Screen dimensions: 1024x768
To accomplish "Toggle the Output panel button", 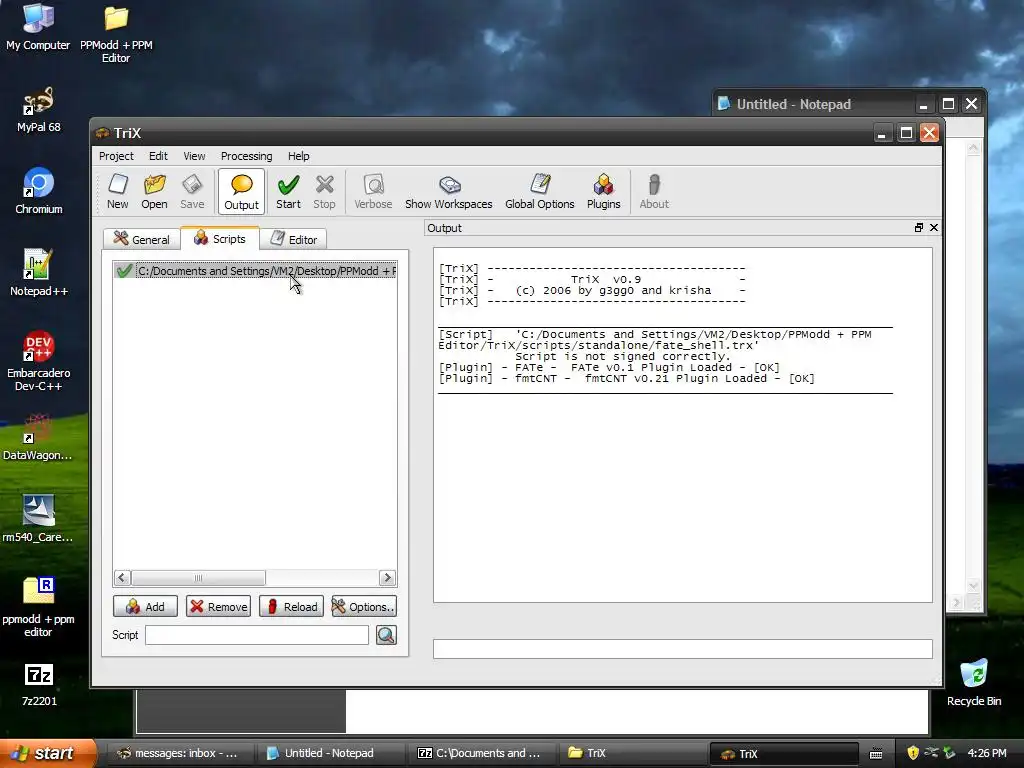I will tap(241, 191).
